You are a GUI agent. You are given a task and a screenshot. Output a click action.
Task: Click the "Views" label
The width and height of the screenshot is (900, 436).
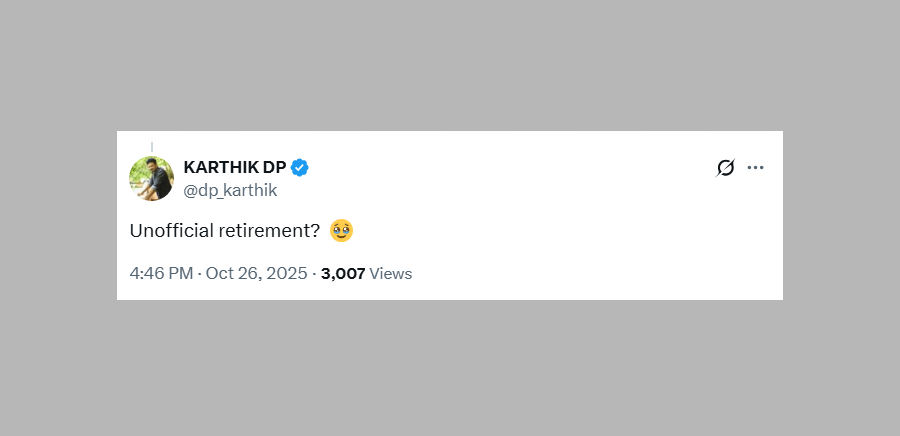(391, 273)
